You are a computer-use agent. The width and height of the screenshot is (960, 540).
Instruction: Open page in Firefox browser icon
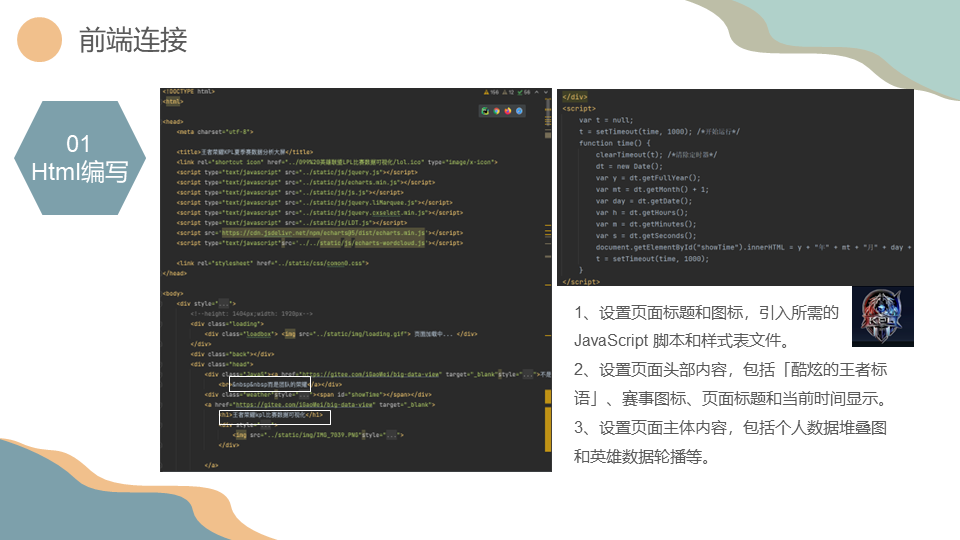click(x=508, y=111)
